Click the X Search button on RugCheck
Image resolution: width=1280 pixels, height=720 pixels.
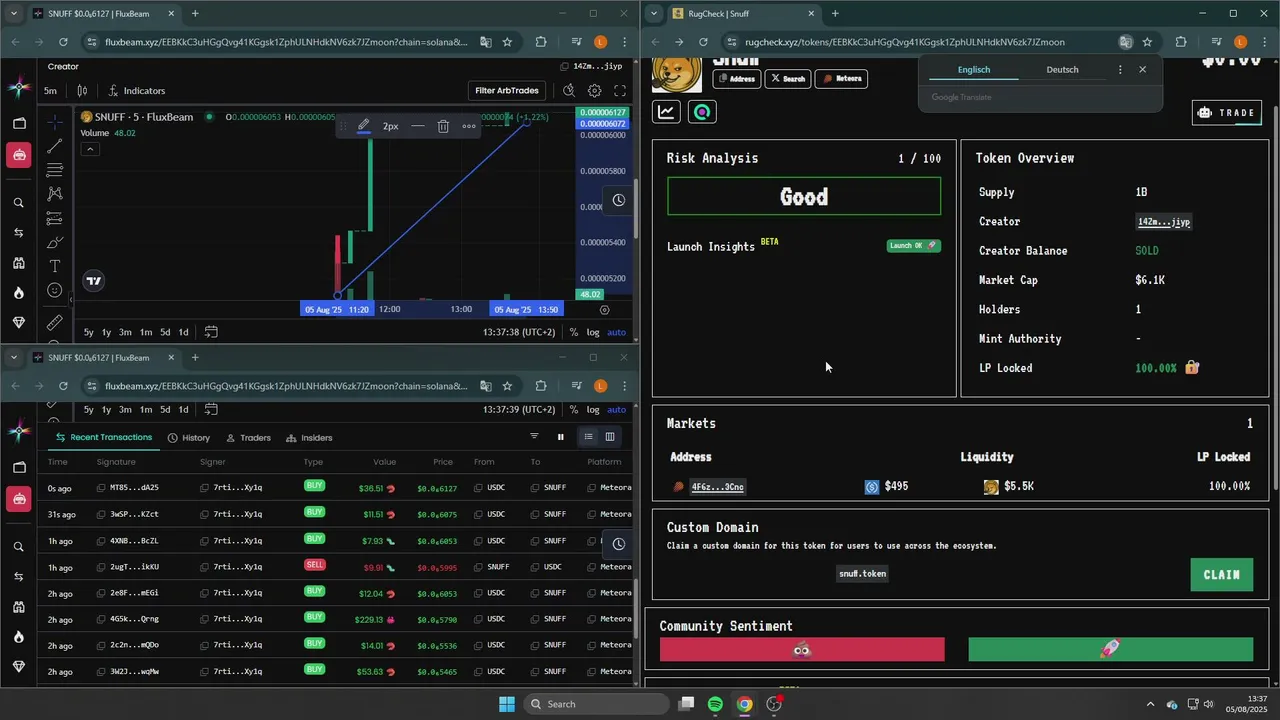click(787, 79)
